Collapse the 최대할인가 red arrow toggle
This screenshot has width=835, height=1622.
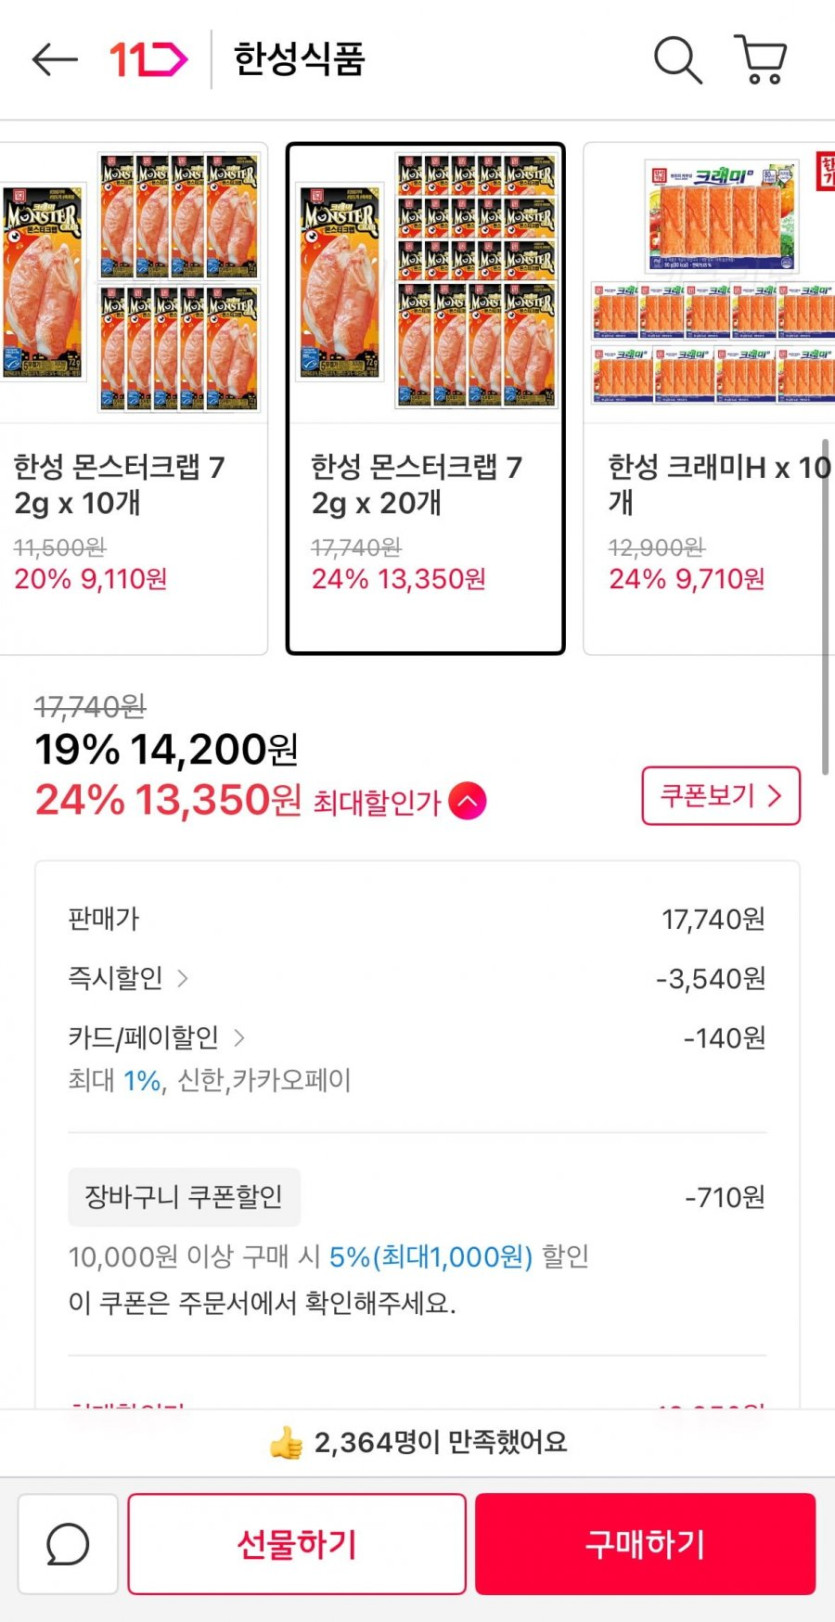click(x=468, y=801)
